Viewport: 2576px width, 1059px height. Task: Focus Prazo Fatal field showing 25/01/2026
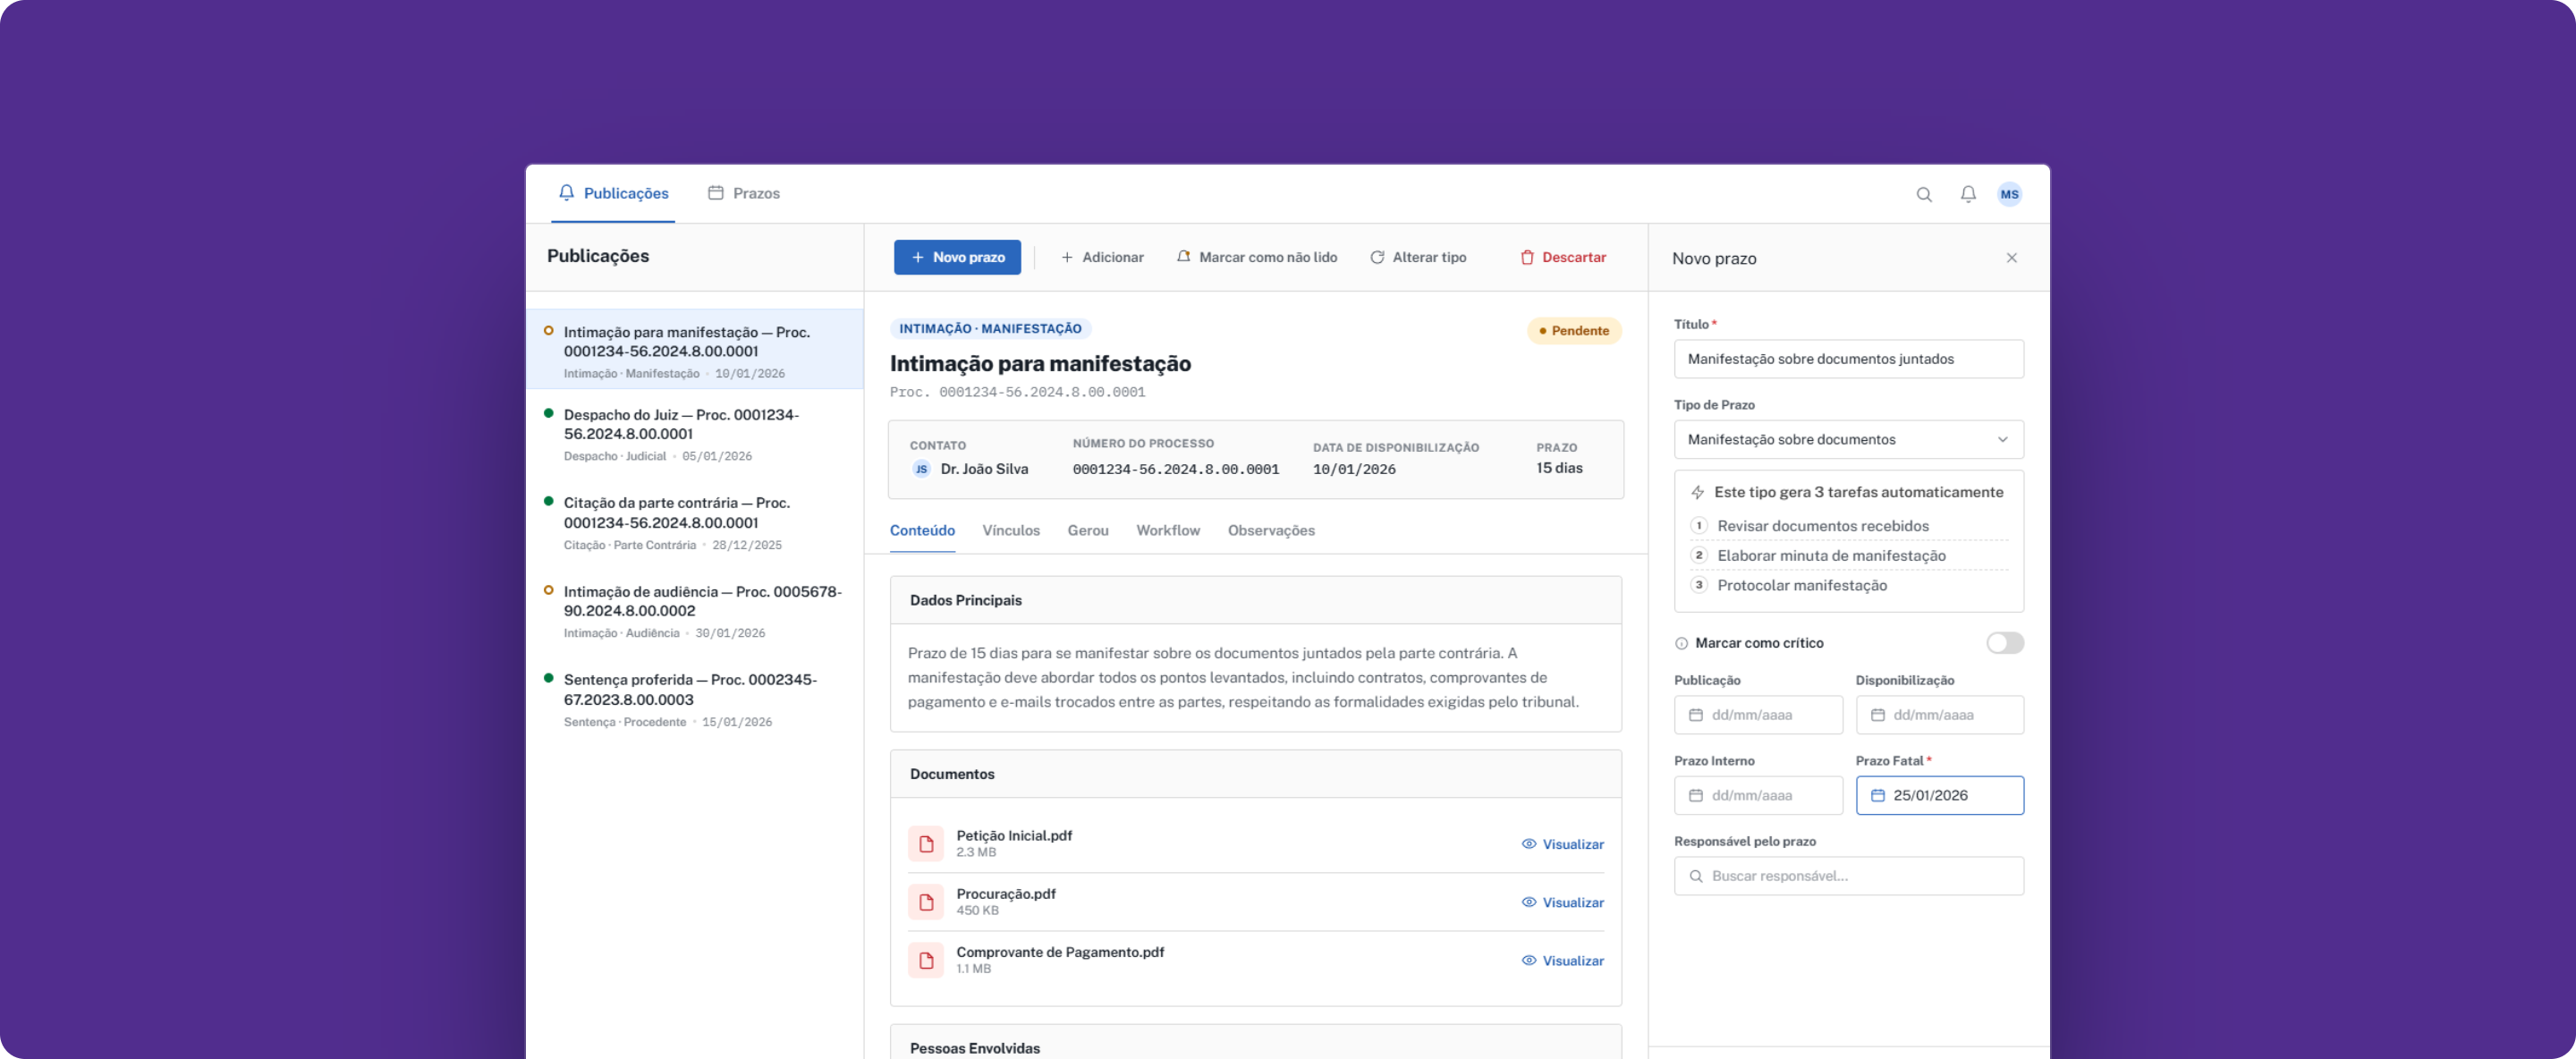(x=1939, y=796)
